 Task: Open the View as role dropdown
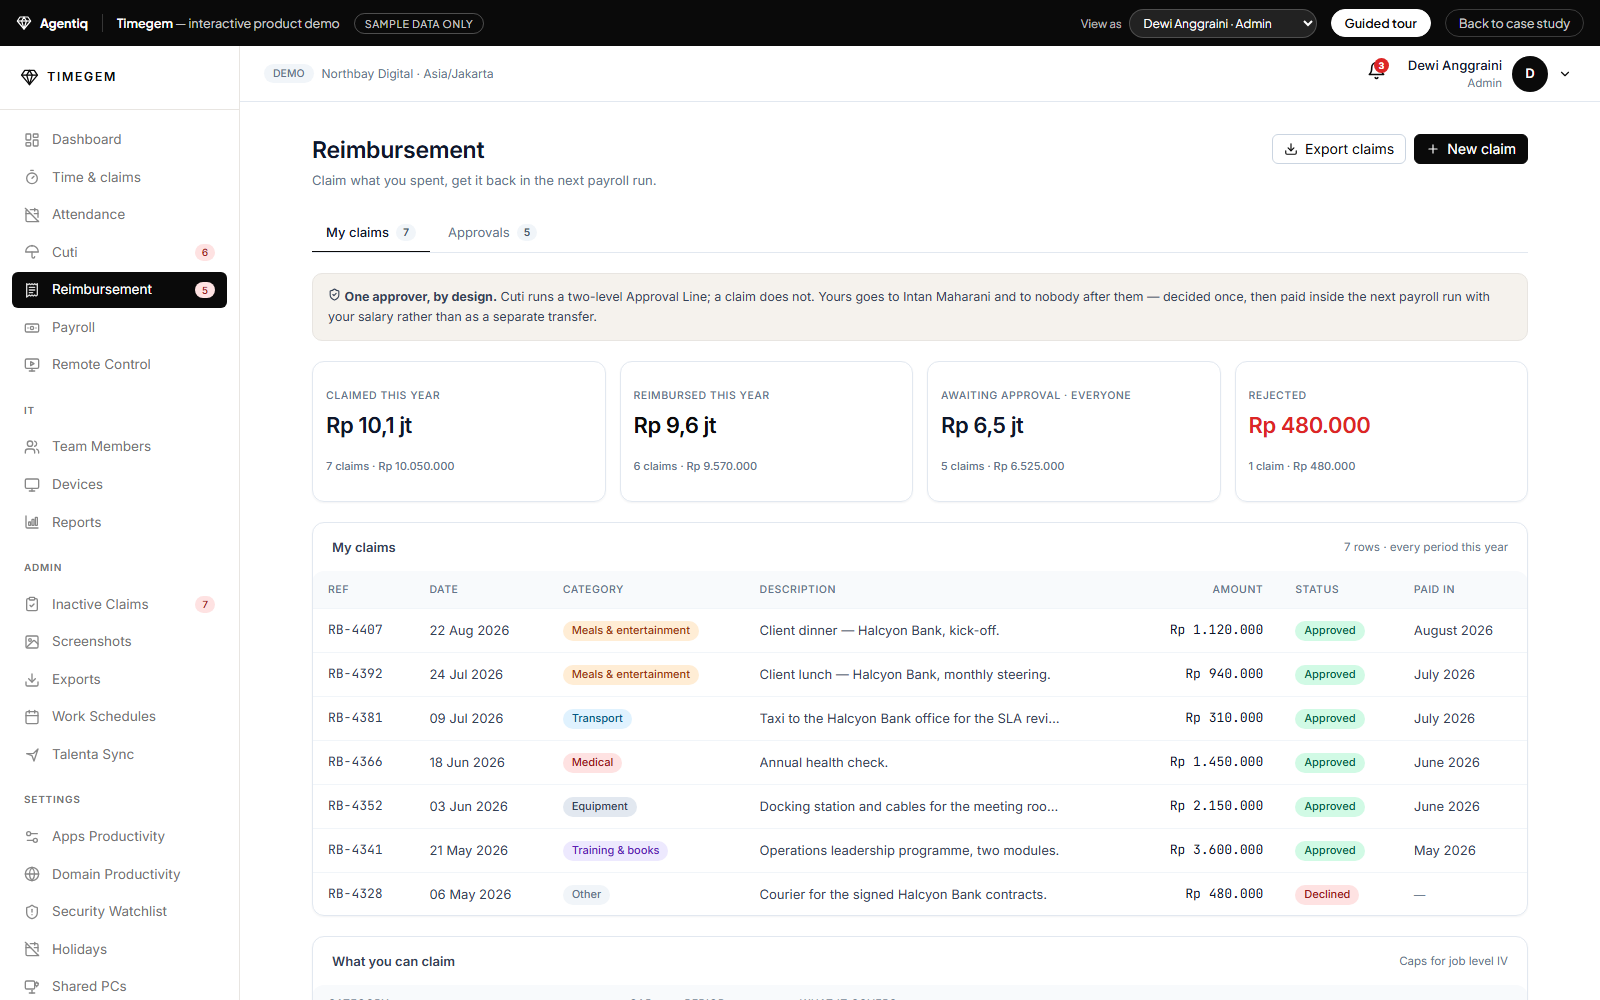coord(1223,23)
